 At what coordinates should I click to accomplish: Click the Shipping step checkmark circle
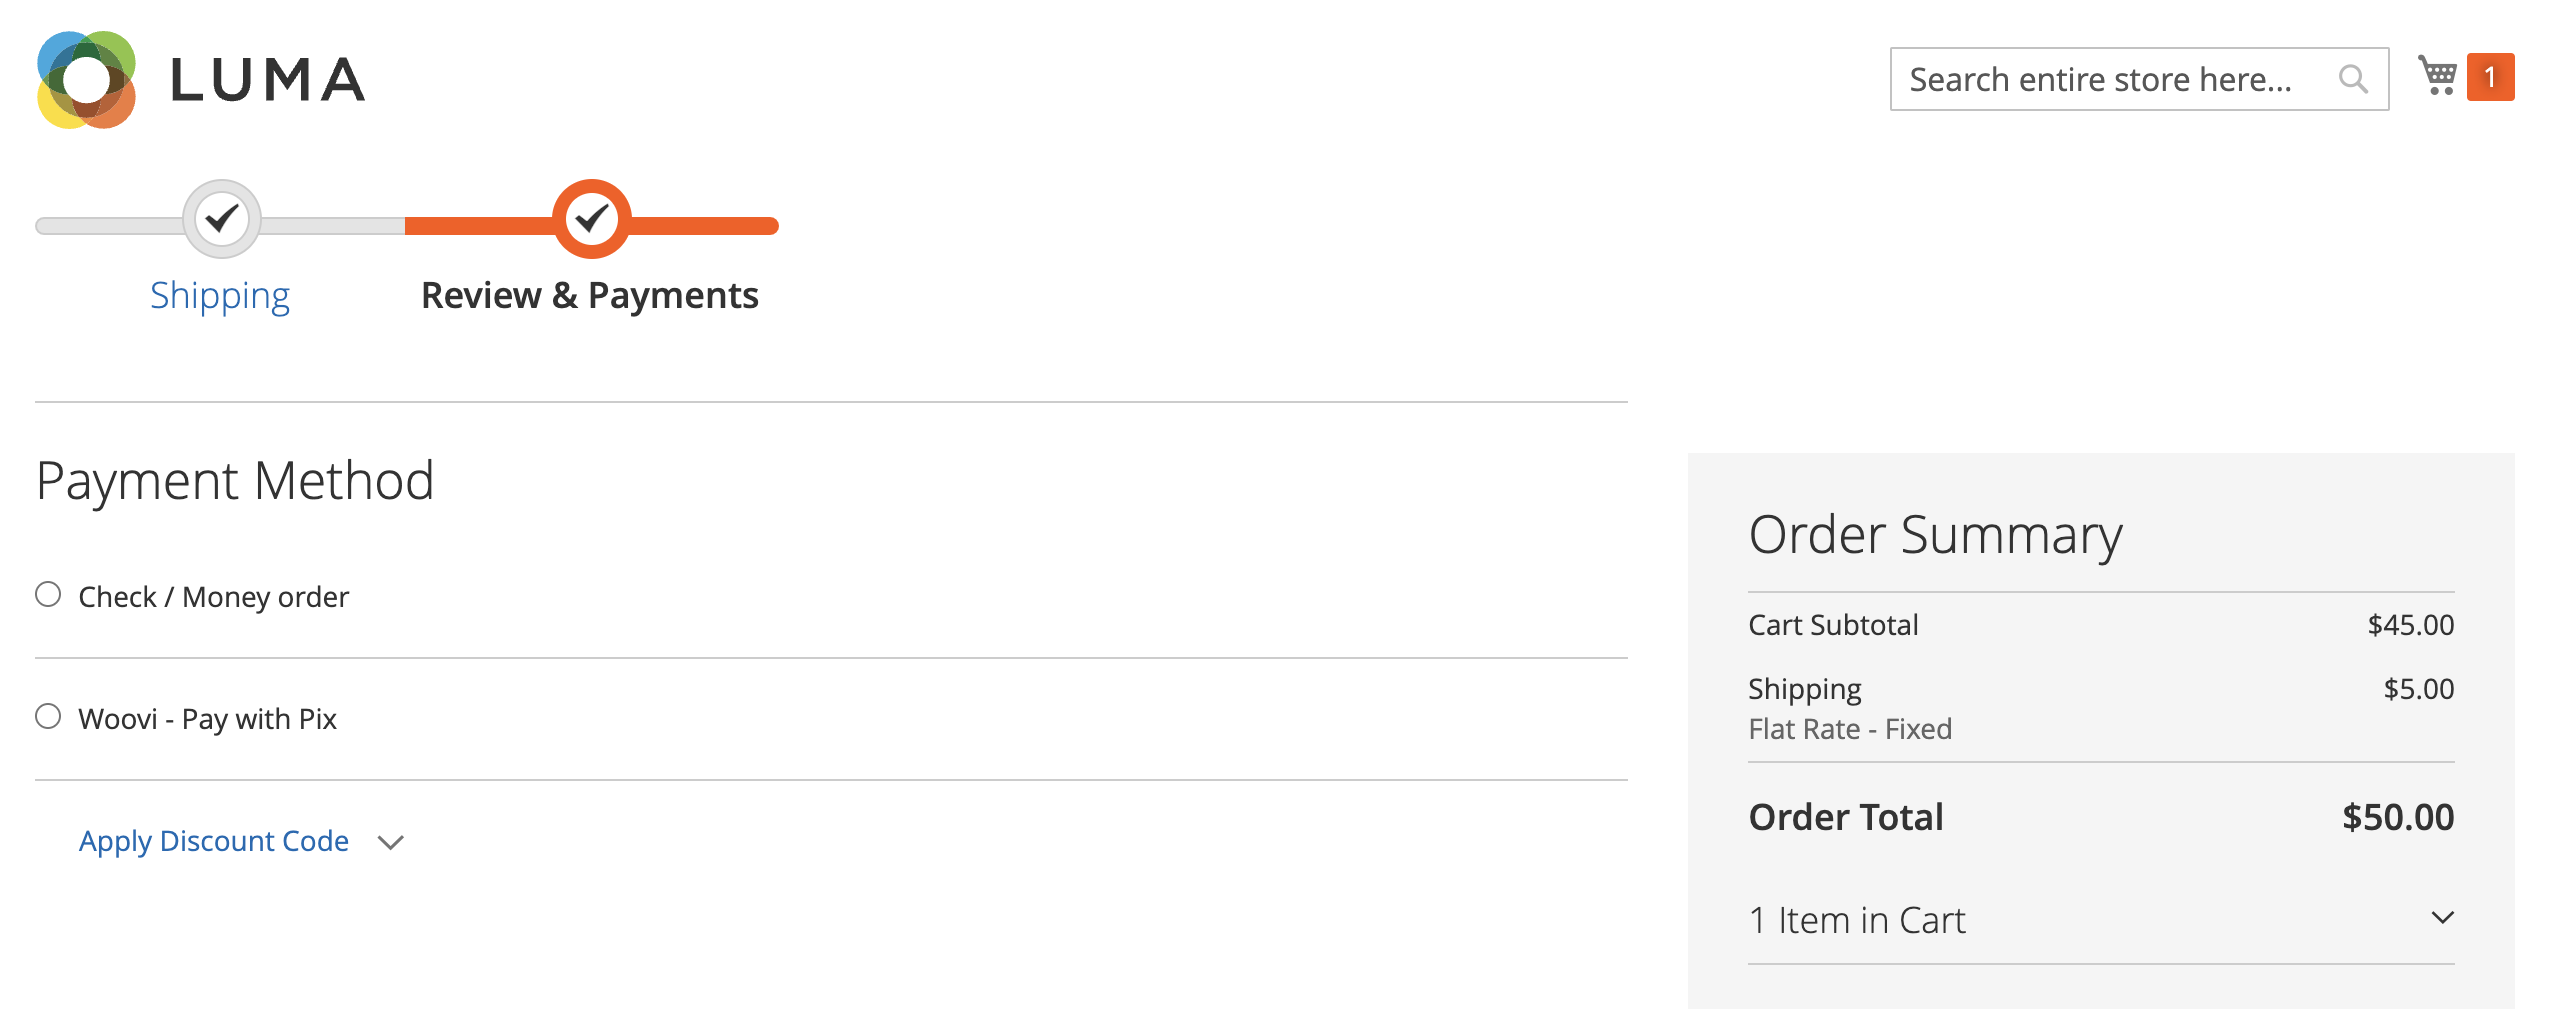[222, 219]
